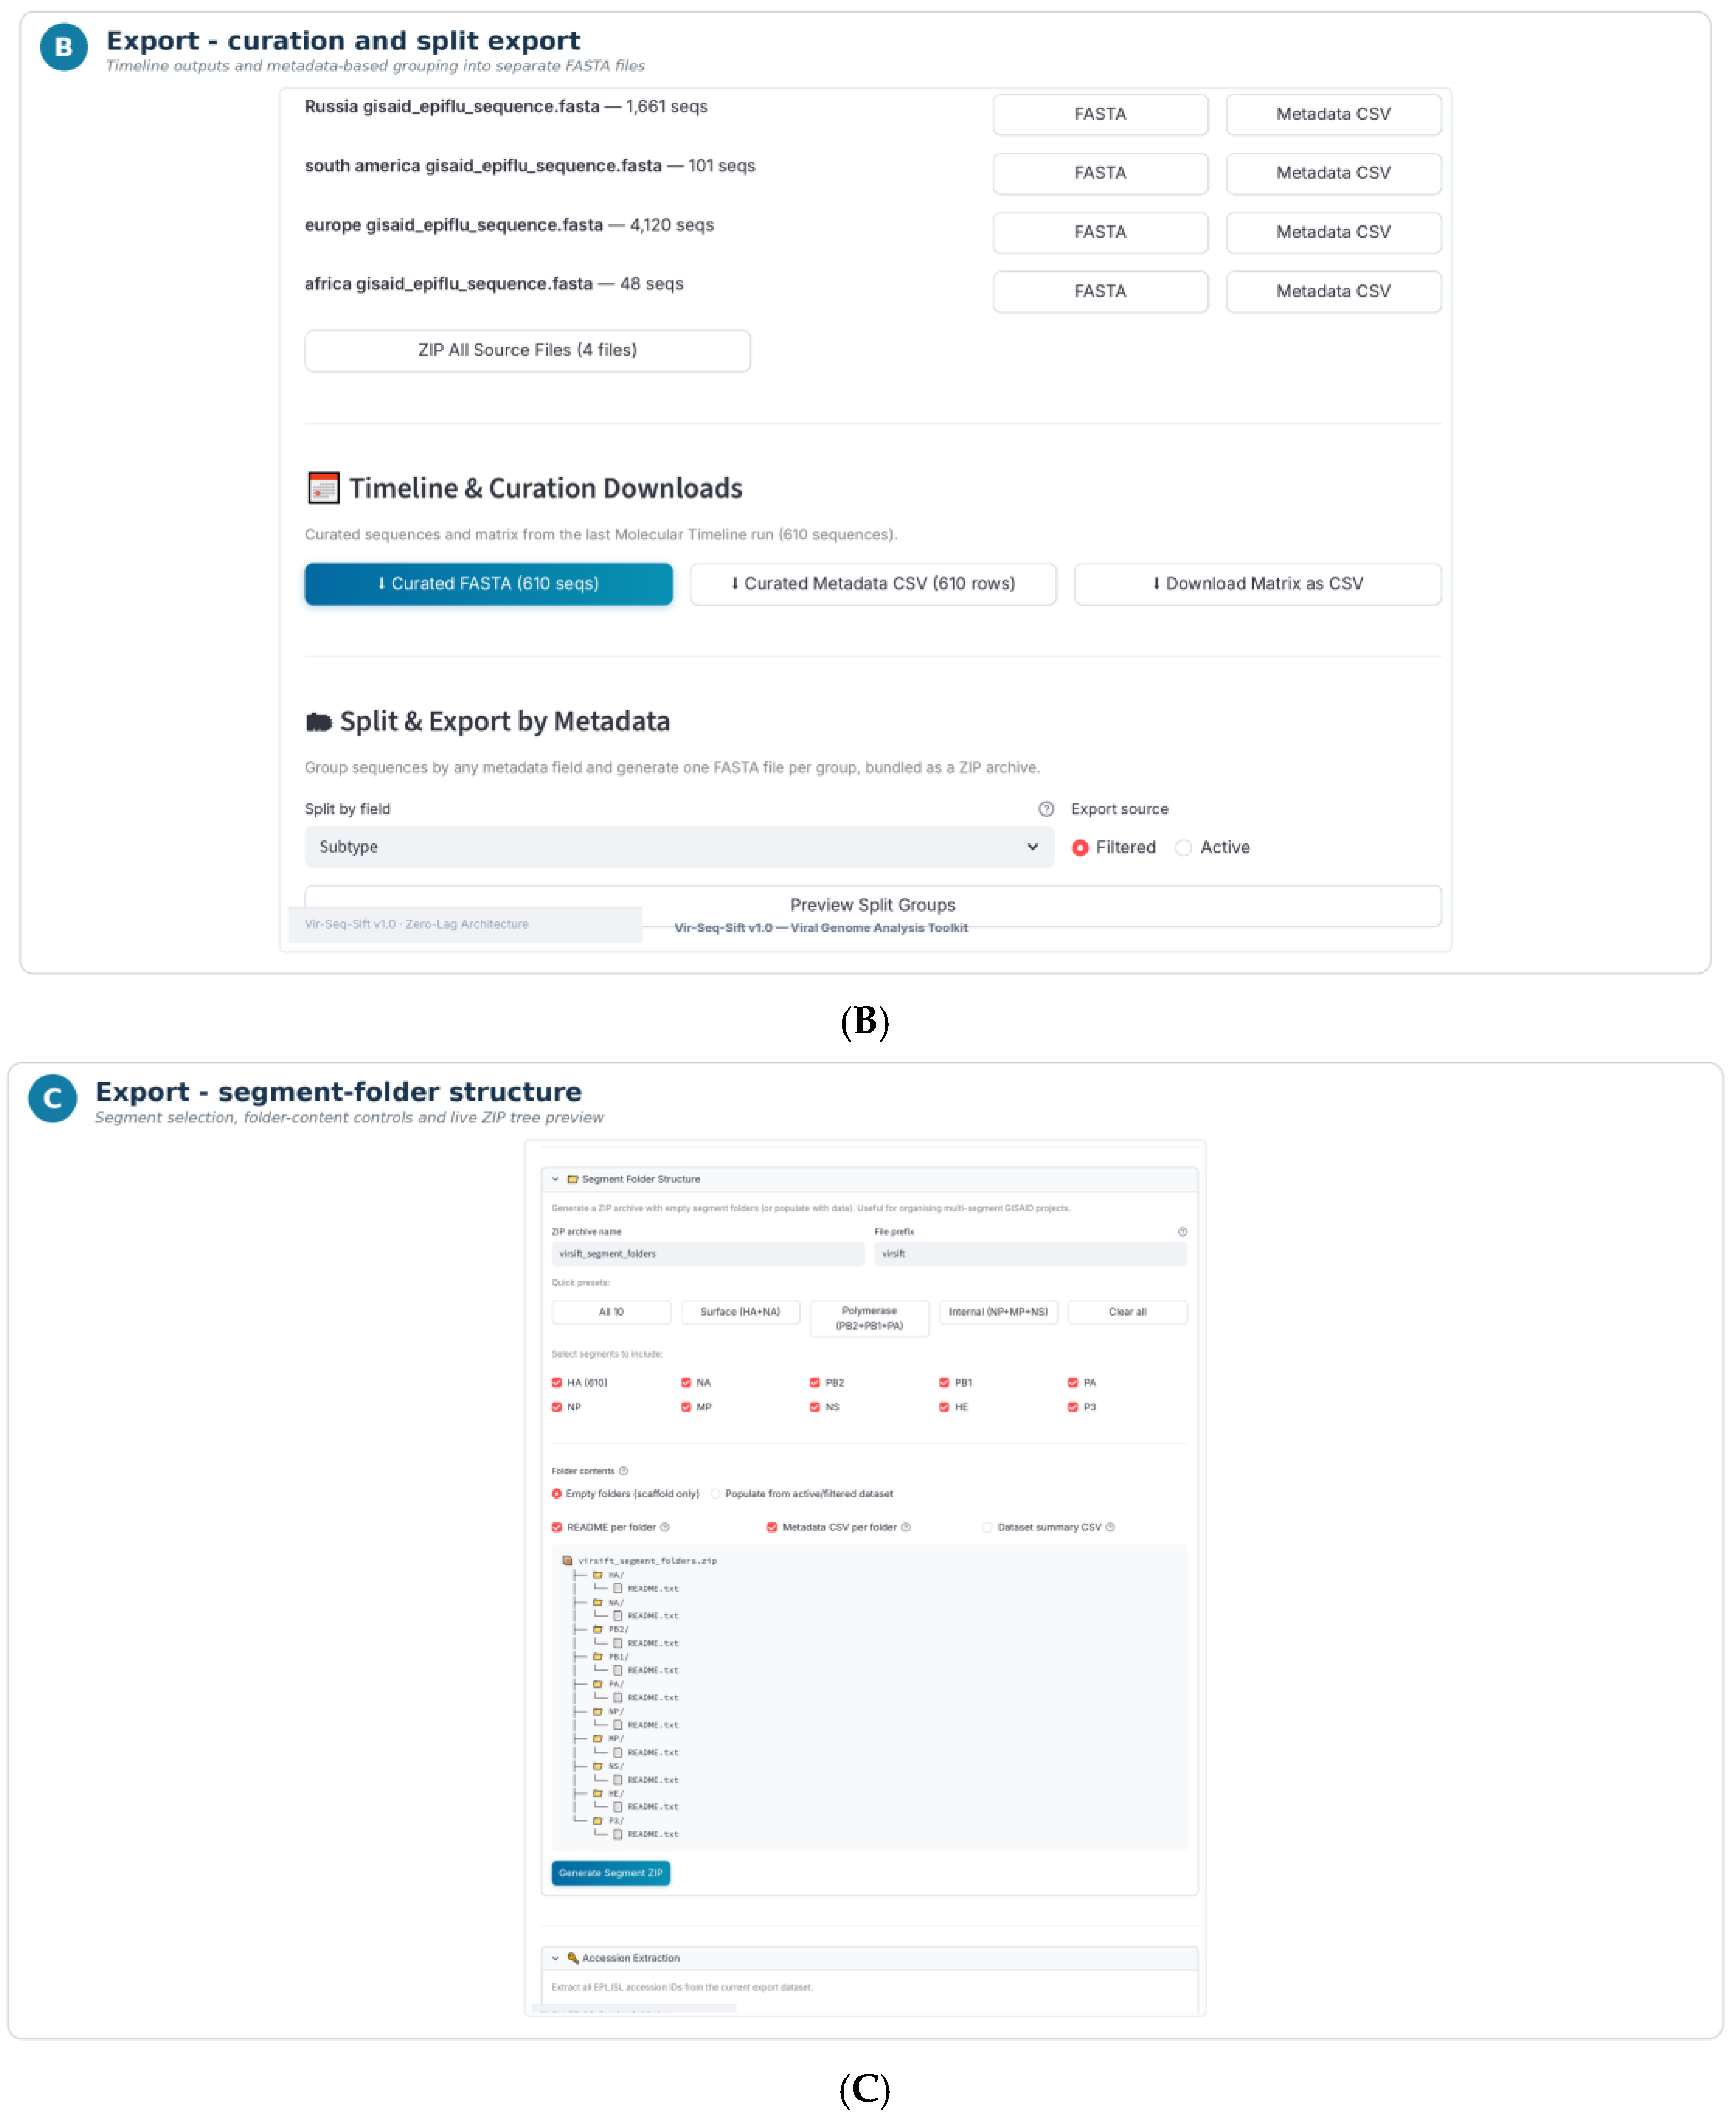Click the NS/ folder icon in ZIP tree
The height and width of the screenshot is (2124, 1736).
click(x=598, y=1766)
